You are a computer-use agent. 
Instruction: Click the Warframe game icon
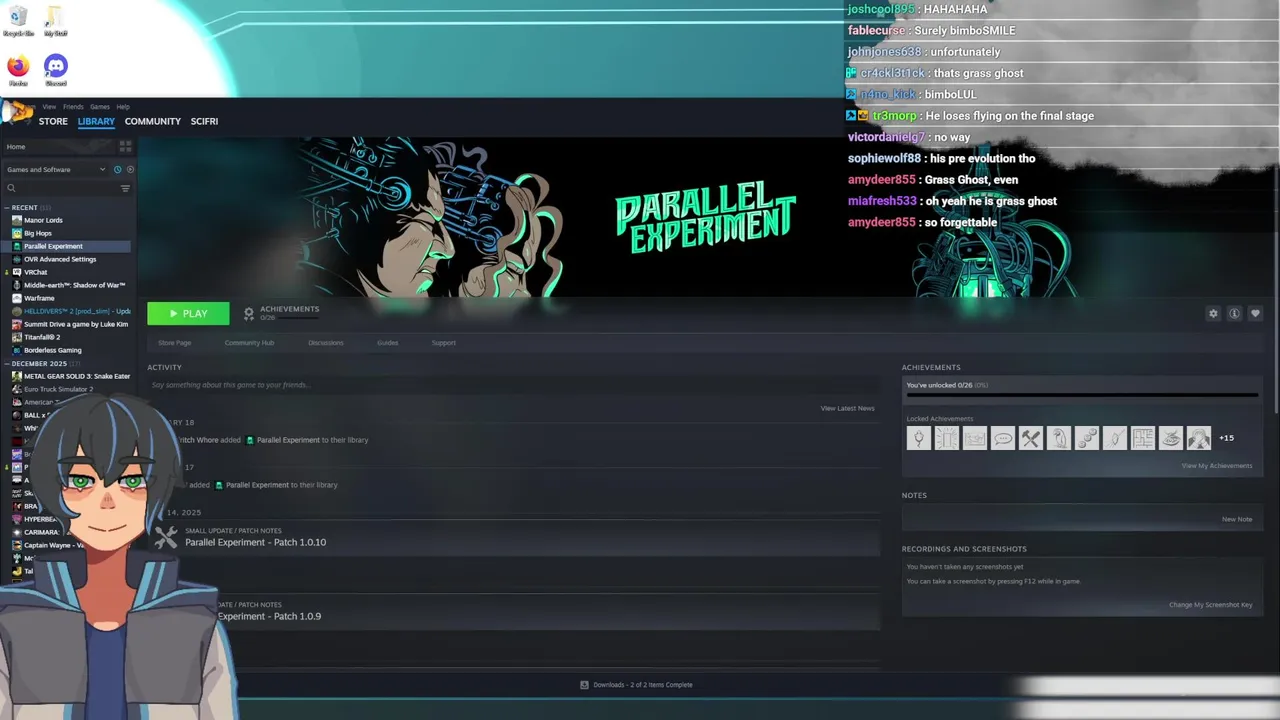(17, 298)
